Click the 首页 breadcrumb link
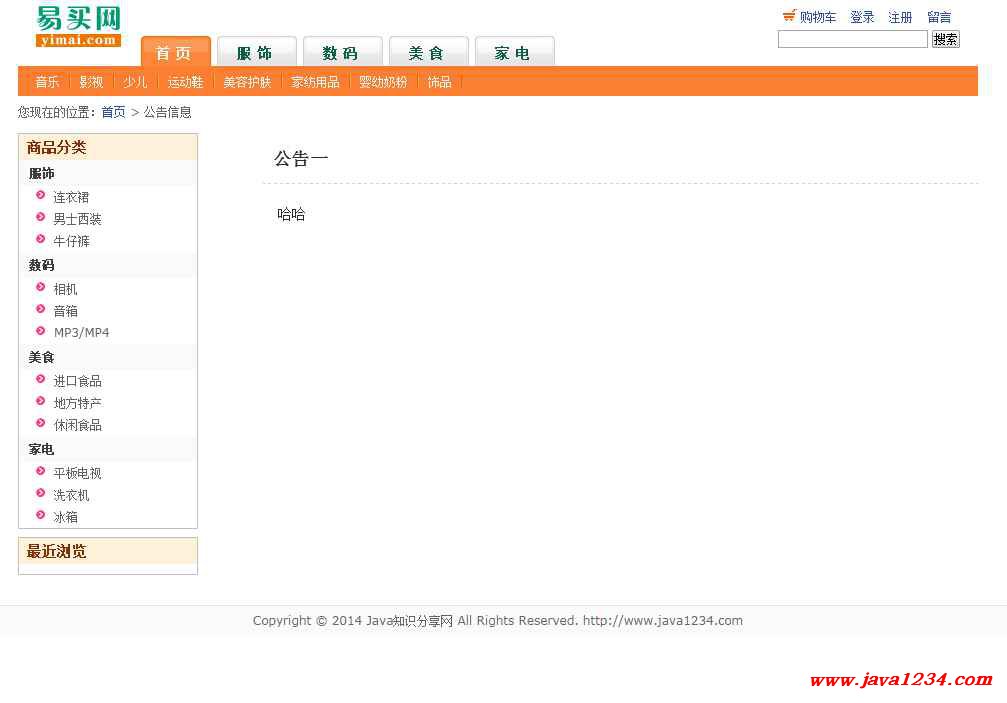Viewport: 1007px width, 703px height. (113, 112)
